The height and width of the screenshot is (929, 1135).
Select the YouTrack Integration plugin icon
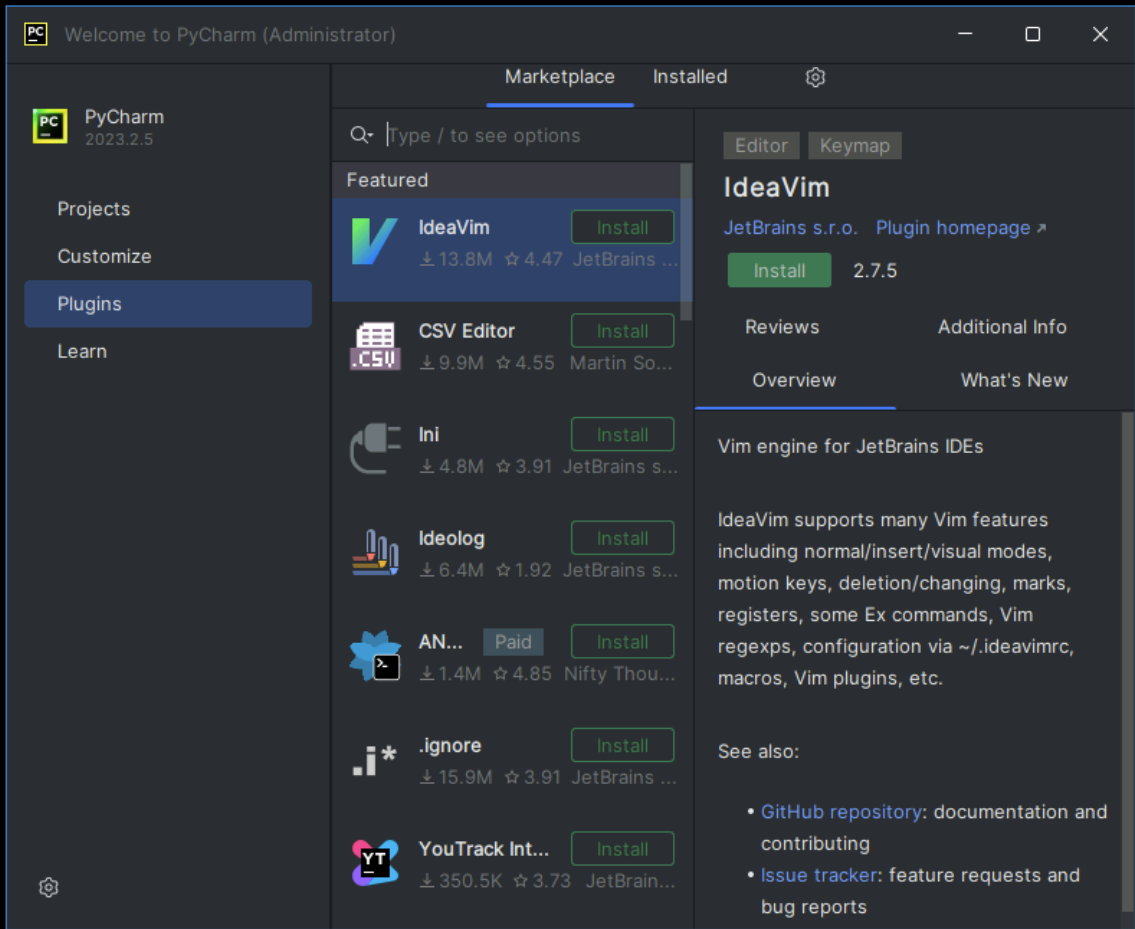coord(374,863)
